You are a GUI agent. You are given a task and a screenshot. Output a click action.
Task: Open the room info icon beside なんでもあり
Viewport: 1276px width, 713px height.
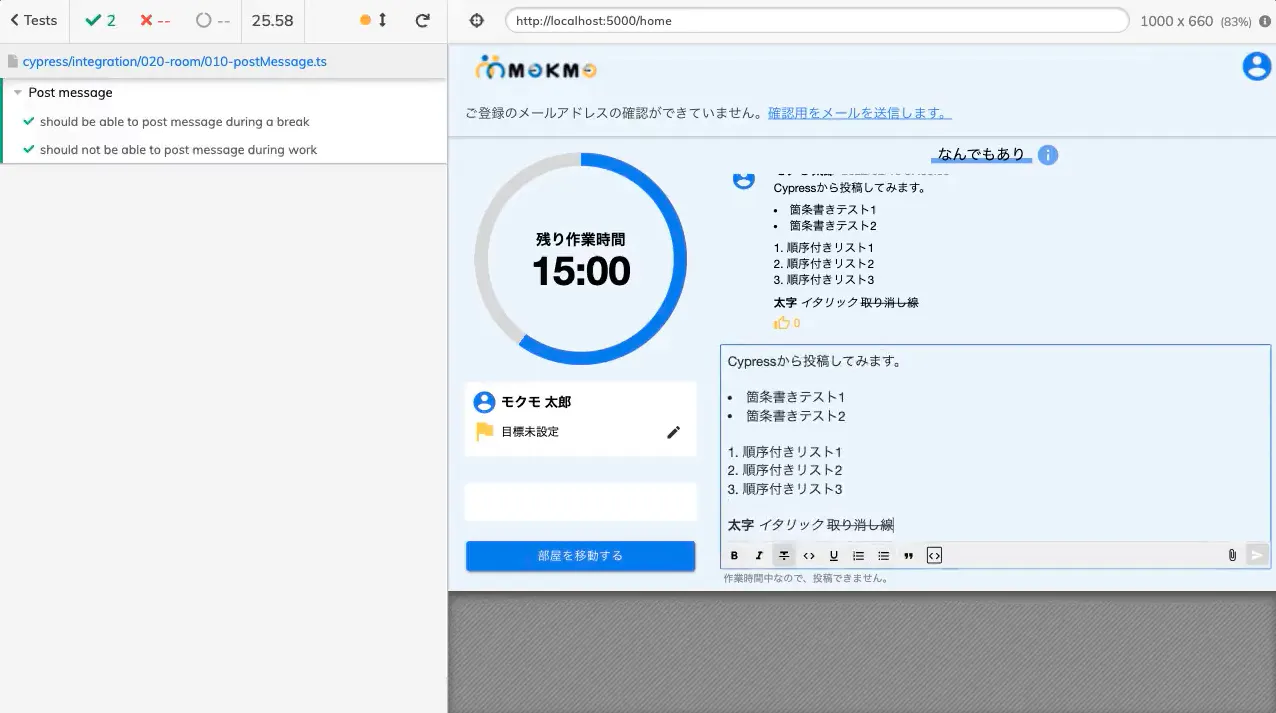[1047, 155]
